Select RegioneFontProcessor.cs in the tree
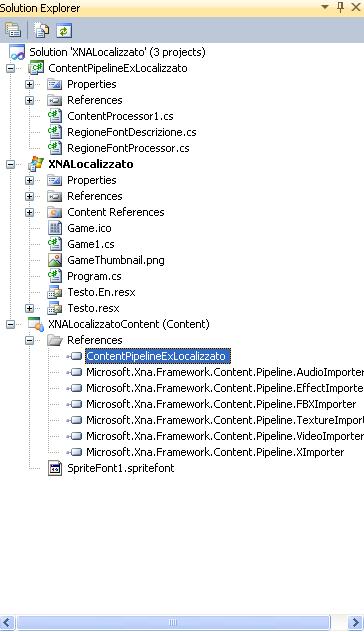Screen dimensions: 364x632 pos(128,148)
